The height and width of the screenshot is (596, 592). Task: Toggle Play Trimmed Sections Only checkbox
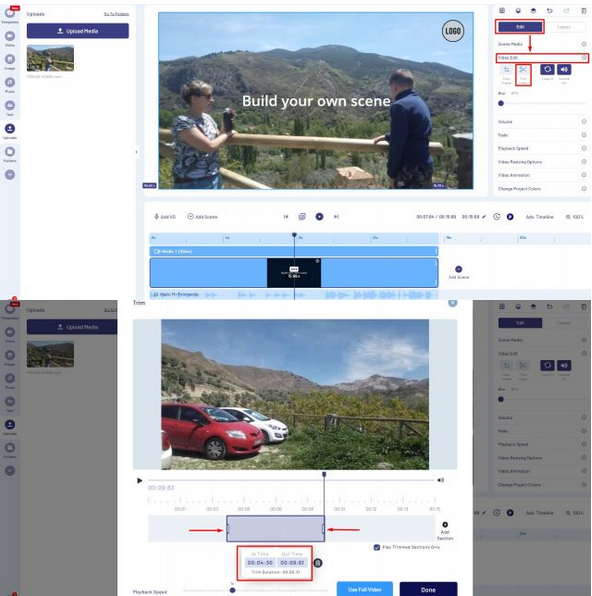point(377,547)
